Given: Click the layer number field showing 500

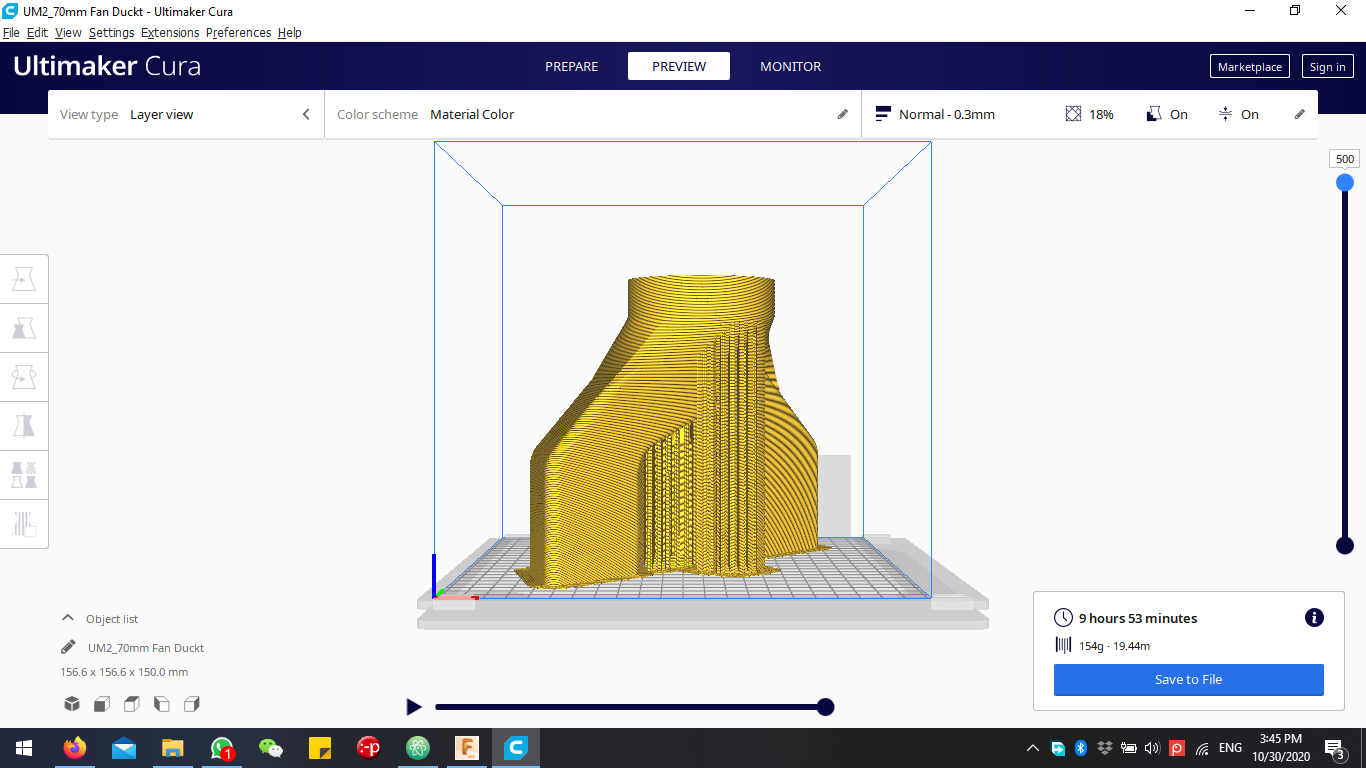Looking at the screenshot, I should click(x=1345, y=159).
